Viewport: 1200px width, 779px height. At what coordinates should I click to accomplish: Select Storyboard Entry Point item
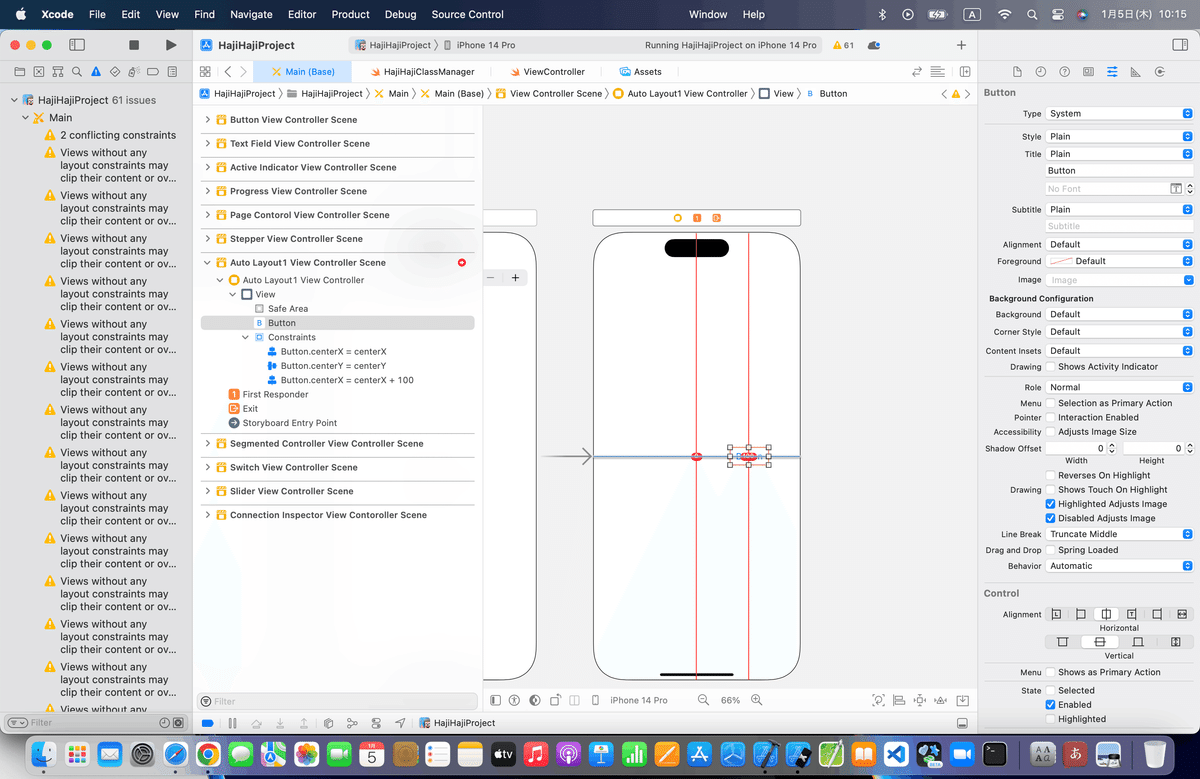point(283,423)
